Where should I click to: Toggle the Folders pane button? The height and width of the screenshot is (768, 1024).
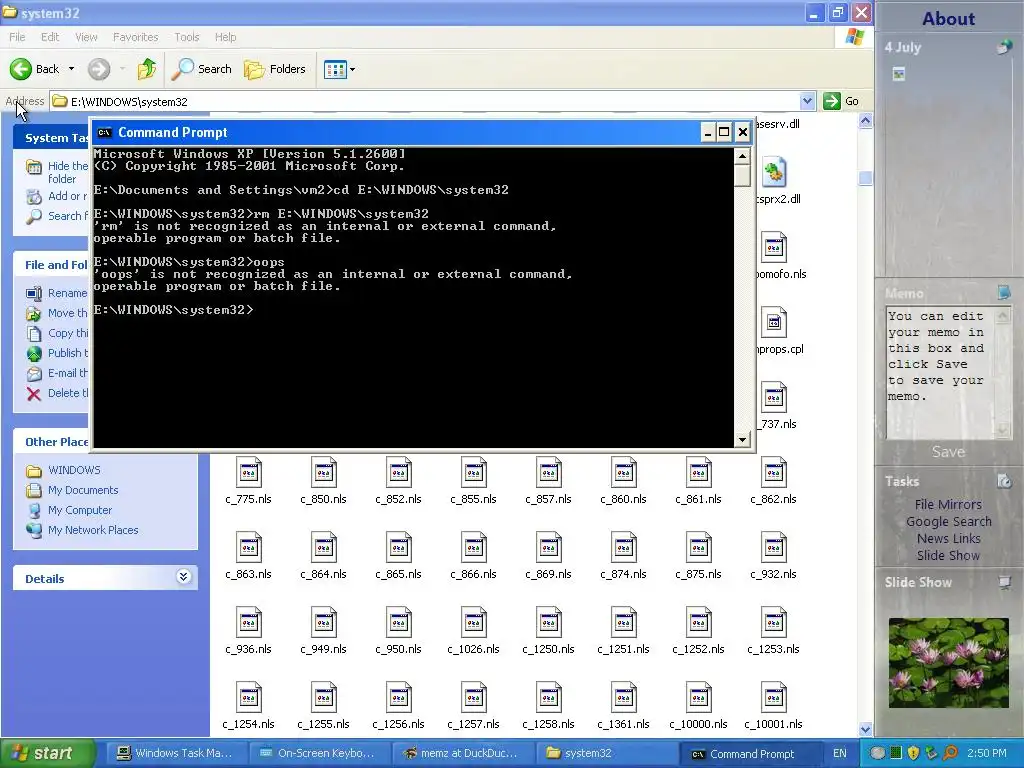(x=274, y=69)
